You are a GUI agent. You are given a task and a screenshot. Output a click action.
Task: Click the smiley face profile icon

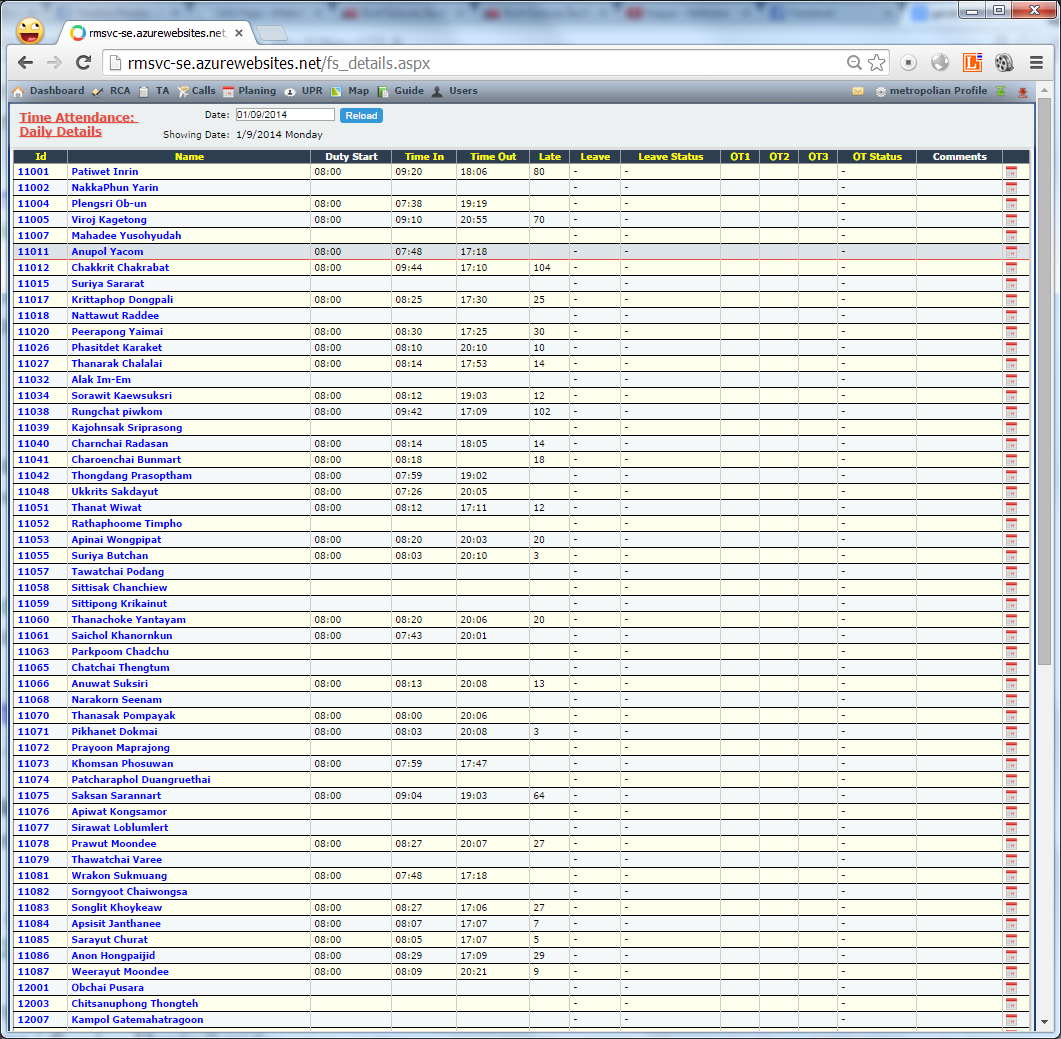(30, 30)
